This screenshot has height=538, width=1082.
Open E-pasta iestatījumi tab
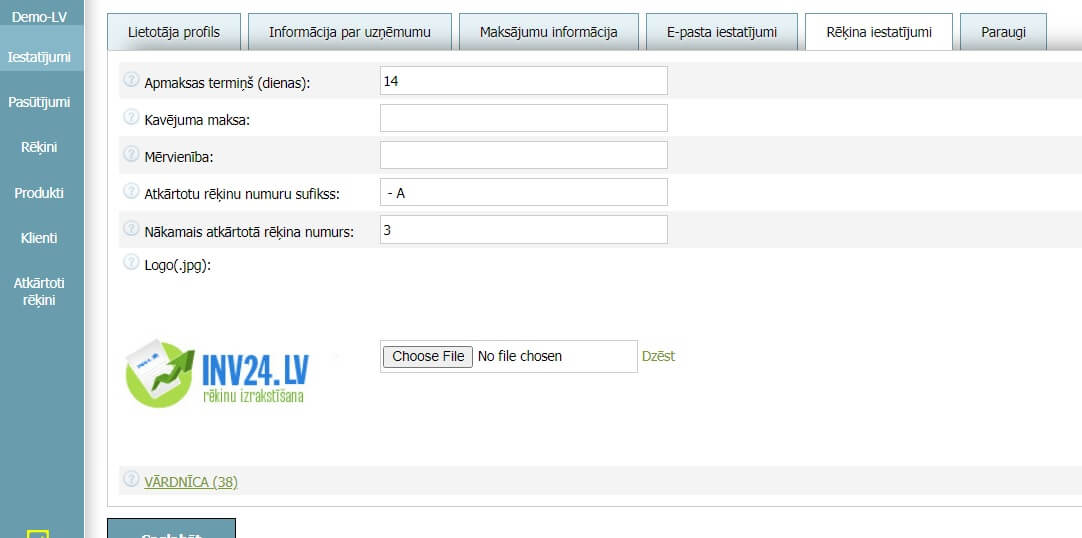click(x=722, y=32)
